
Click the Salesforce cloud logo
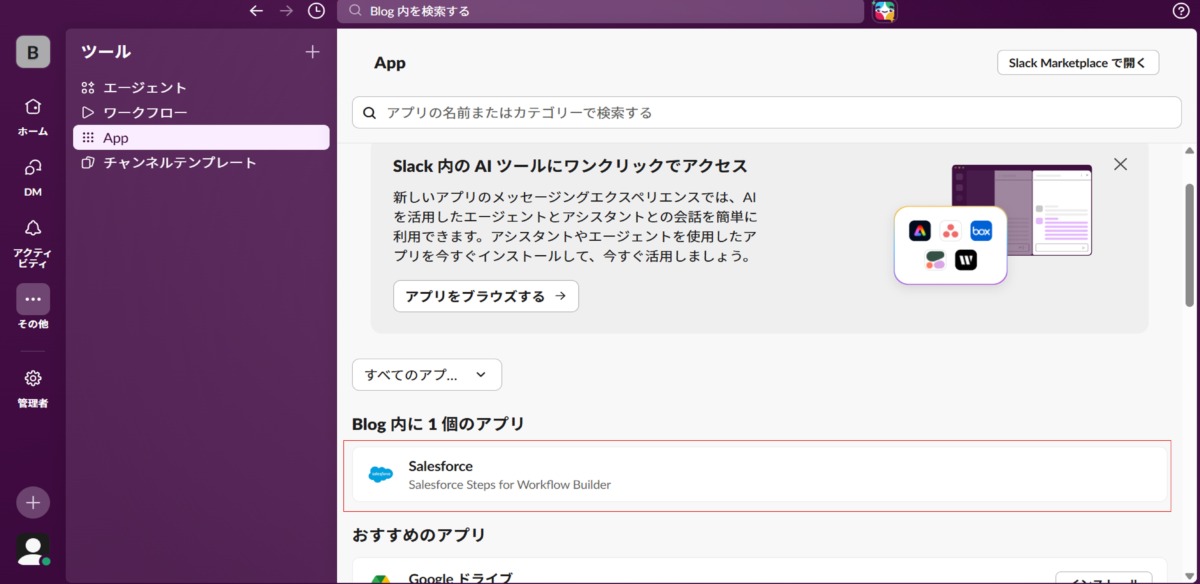[x=381, y=475]
